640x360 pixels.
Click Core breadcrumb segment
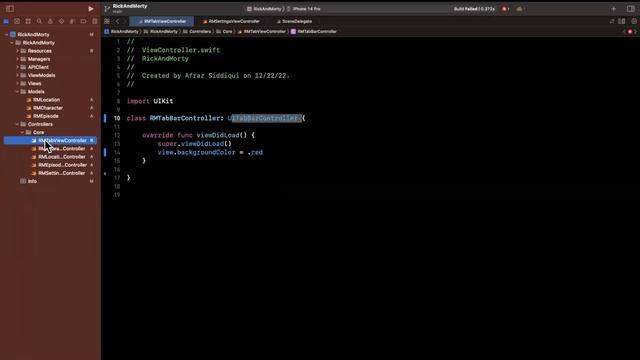tap(224, 31)
